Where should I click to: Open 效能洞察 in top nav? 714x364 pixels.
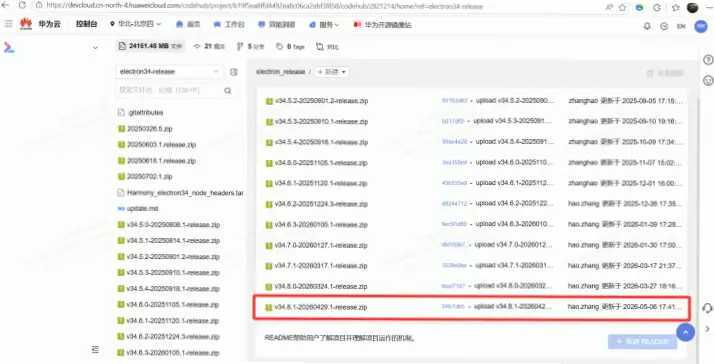276,25
